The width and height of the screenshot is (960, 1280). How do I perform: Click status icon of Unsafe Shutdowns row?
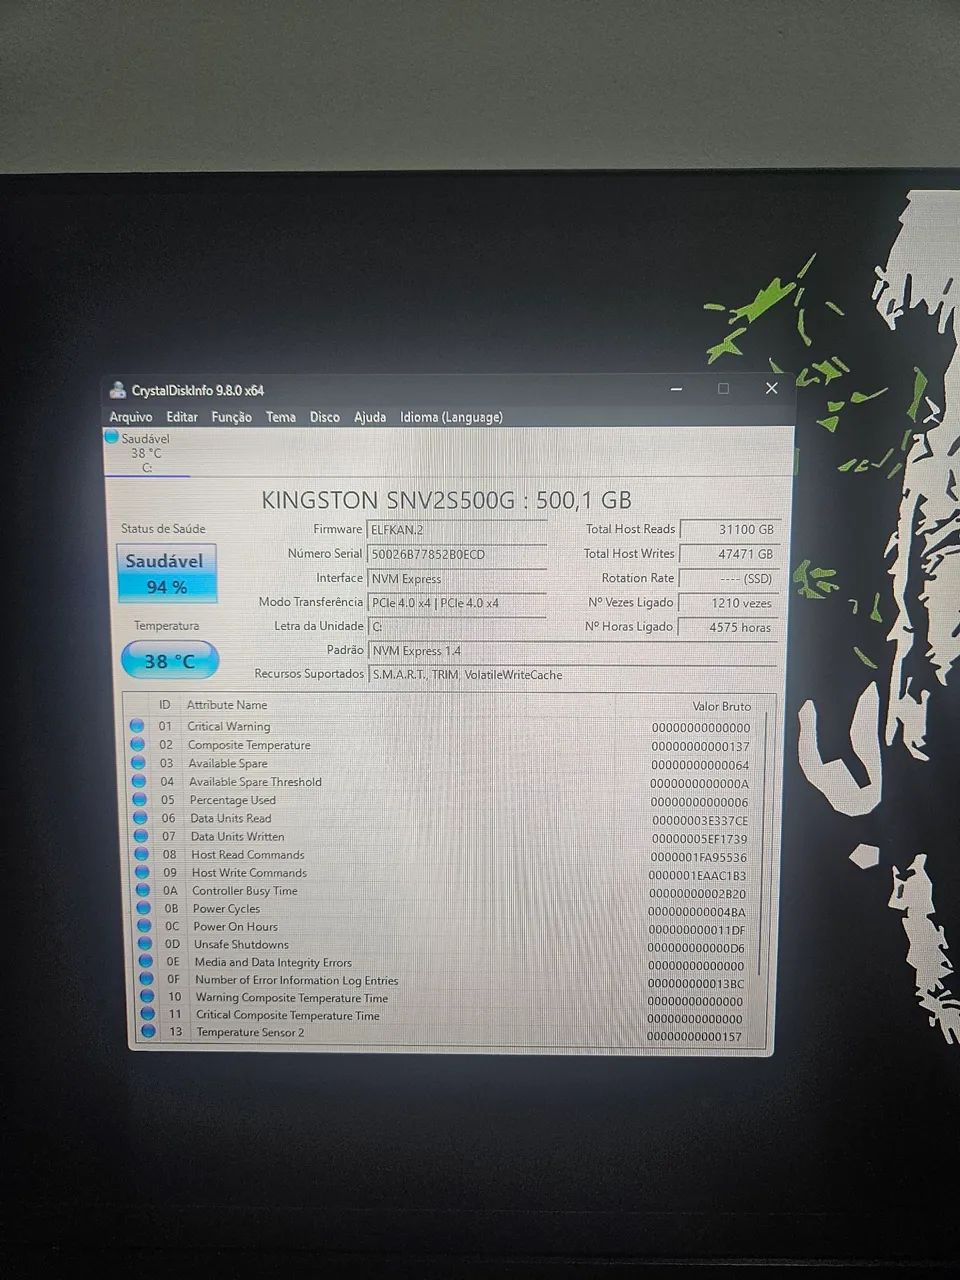point(145,944)
